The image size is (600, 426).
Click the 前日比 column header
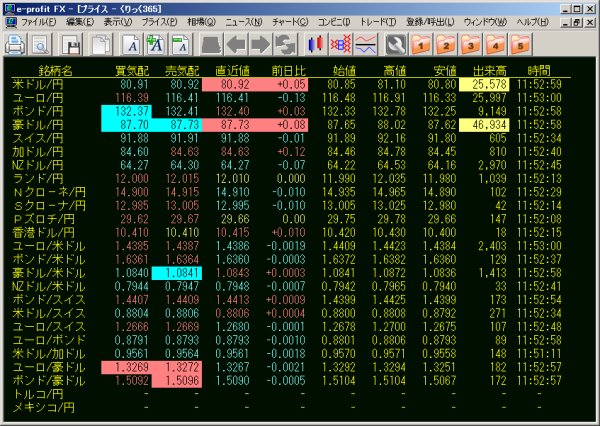(289, 70)
